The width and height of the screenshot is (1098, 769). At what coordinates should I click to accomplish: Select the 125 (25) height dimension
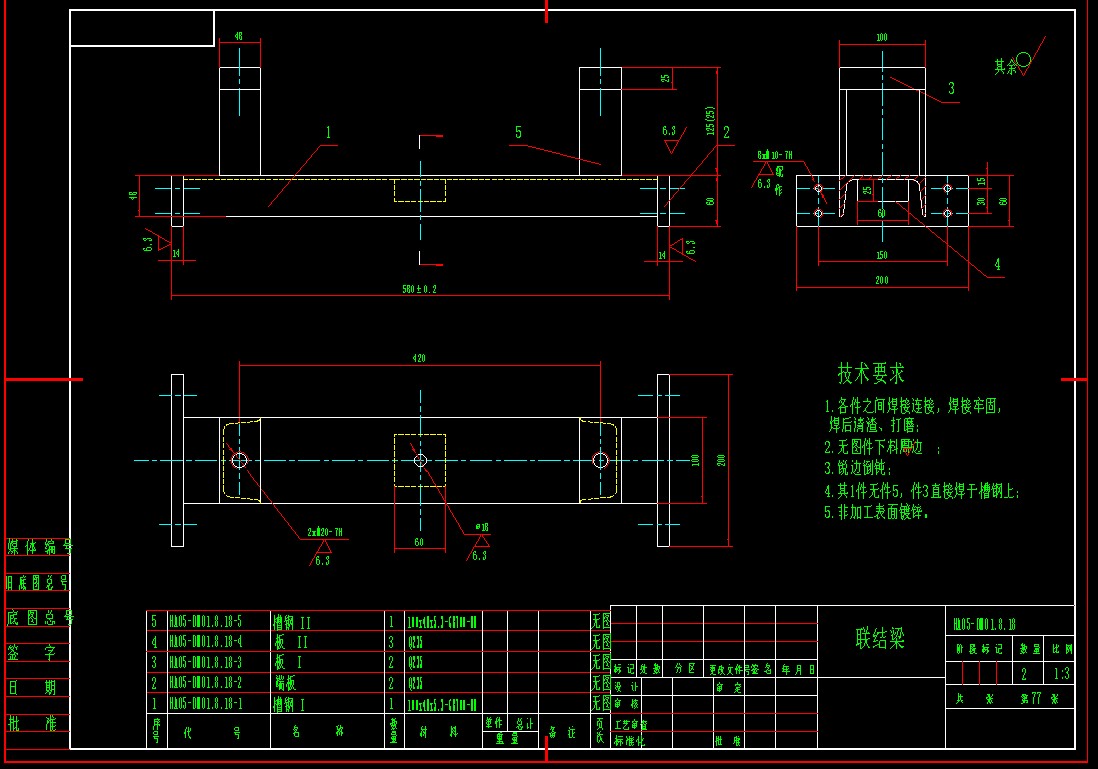(x=710, y=120)
